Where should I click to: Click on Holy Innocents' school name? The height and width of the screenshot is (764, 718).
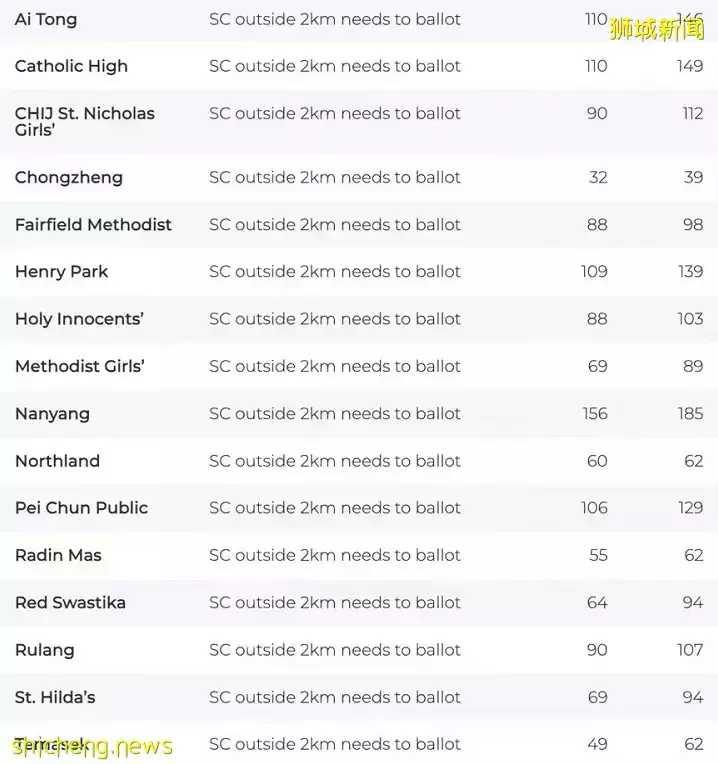(79, 319)
